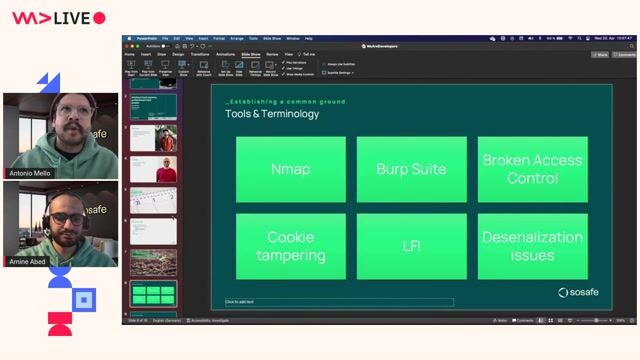Start Slide Show from status bar icon
This screenshot has height=360, width=640.
(570, 321)
